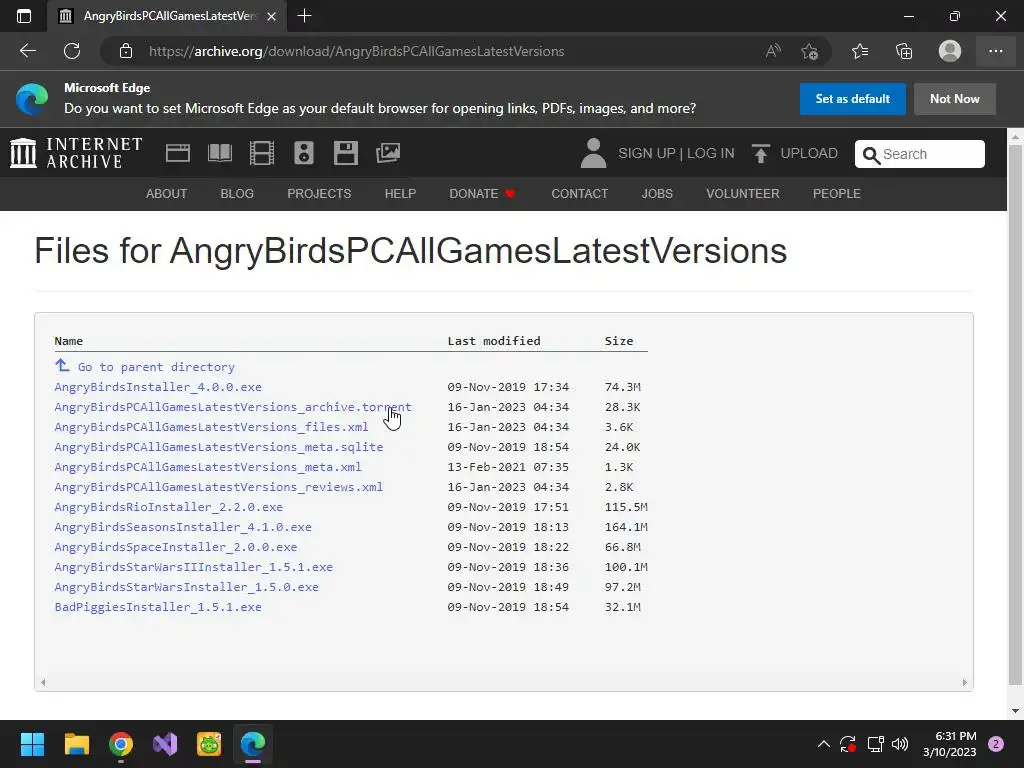The image size is (1024, 768).
Task: Open the Video film strip icon
Action: pos(262,153)
